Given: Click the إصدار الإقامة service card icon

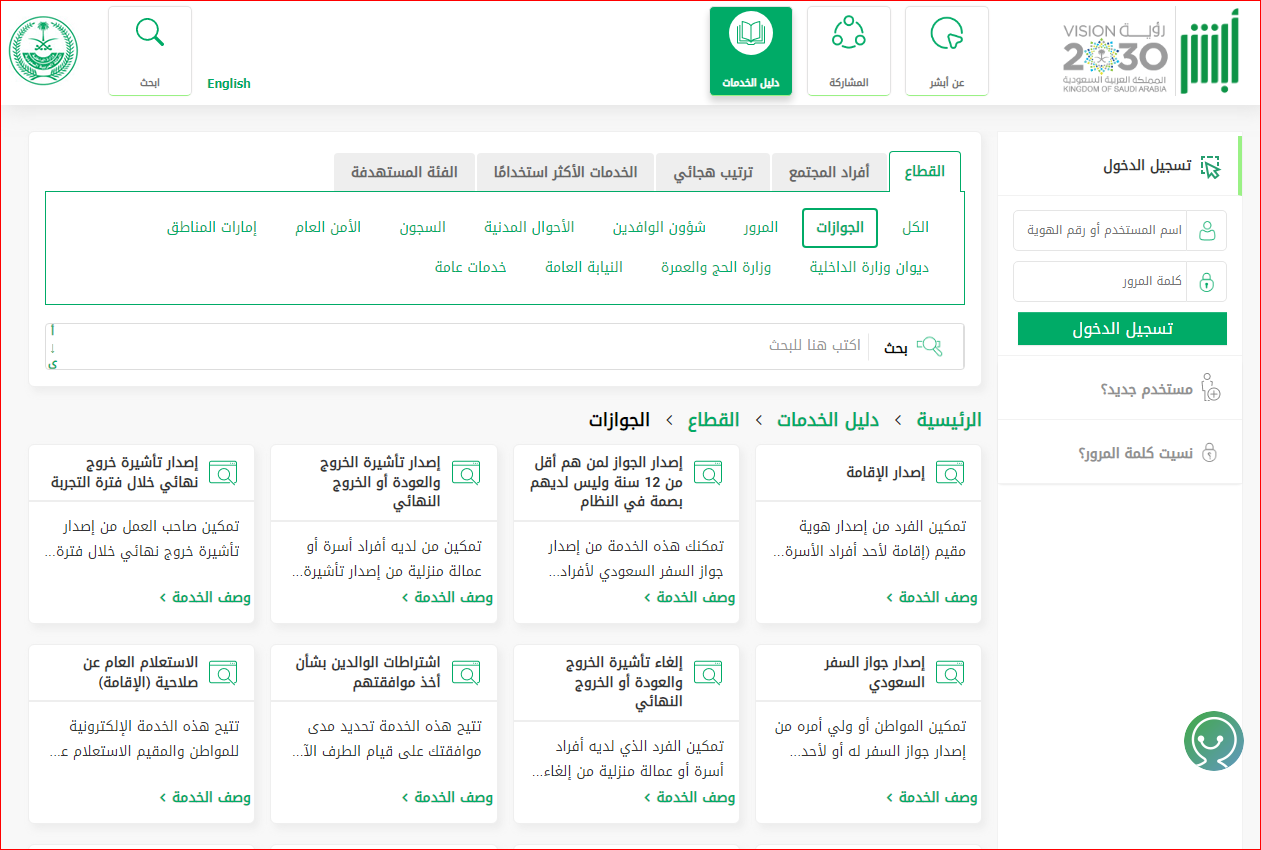Looking at the screenshot, I should [x=950, y=473].
